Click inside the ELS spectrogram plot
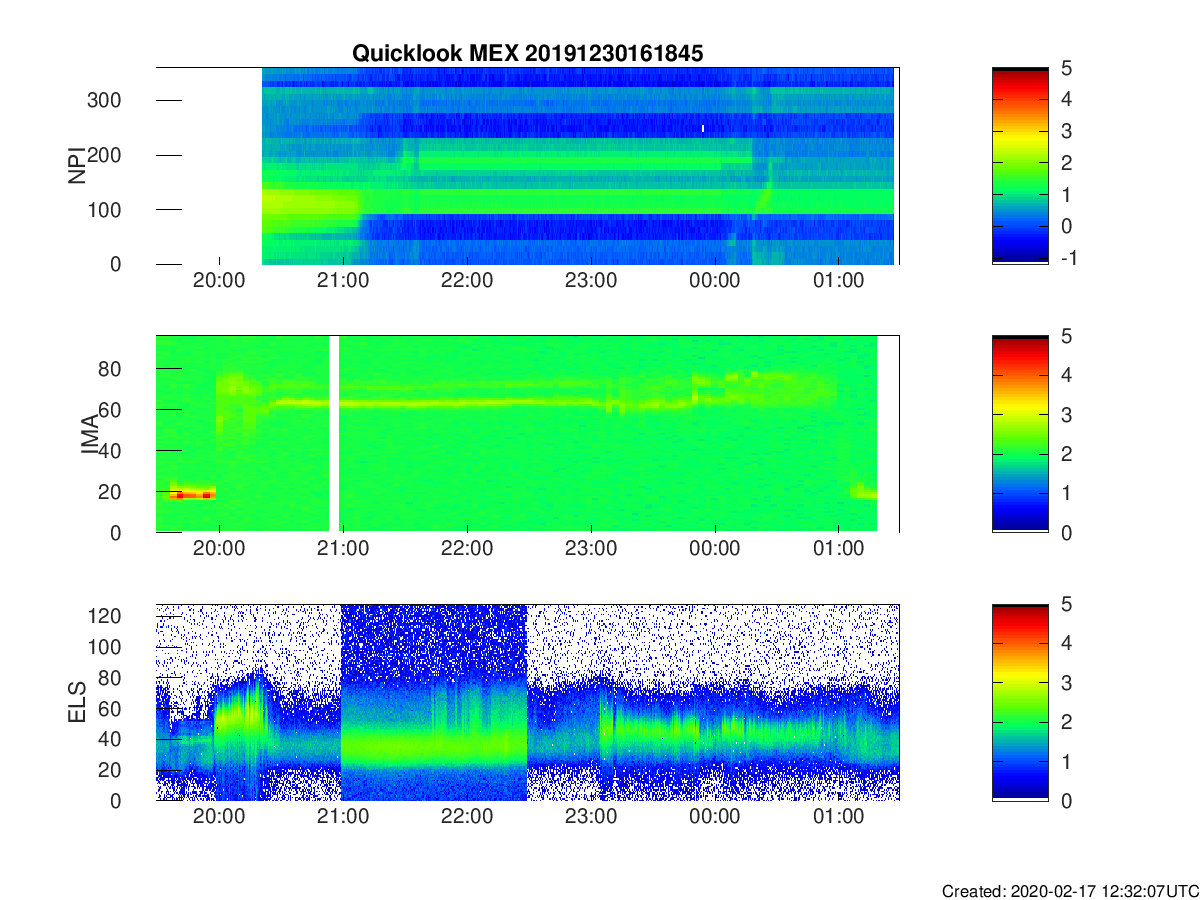The height and width of the screenshot is (900, 1200). (x=527, y=702)
